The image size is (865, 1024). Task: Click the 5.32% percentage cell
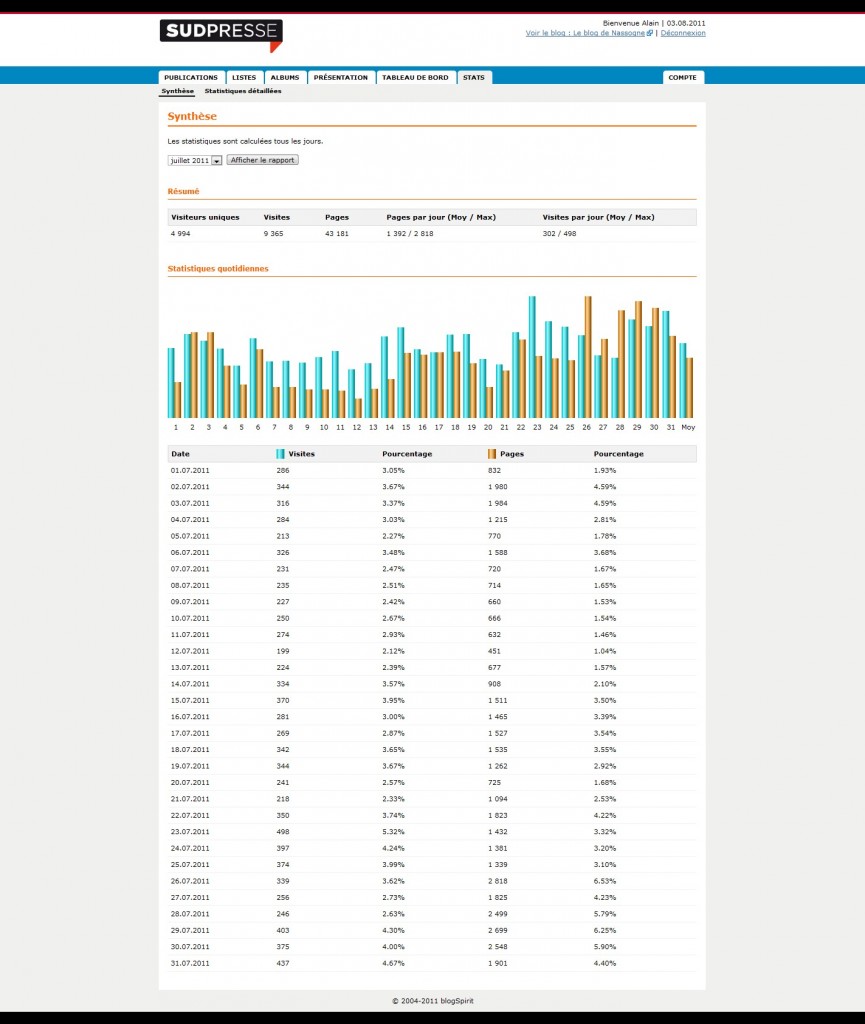tap(393, 832)
